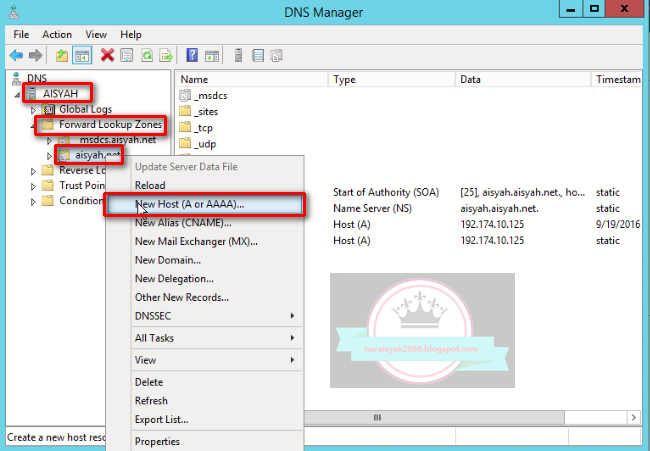This screenshot has height=451, width=650.
Task: Click the scroll right arrow
Action: tap(633, 417)
